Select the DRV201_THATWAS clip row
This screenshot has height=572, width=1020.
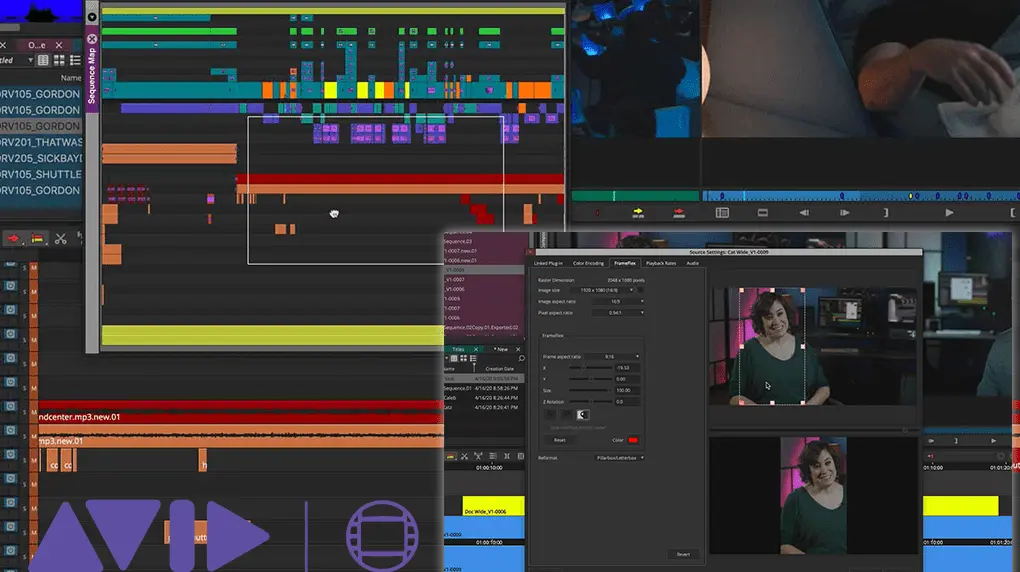point(41,142)
